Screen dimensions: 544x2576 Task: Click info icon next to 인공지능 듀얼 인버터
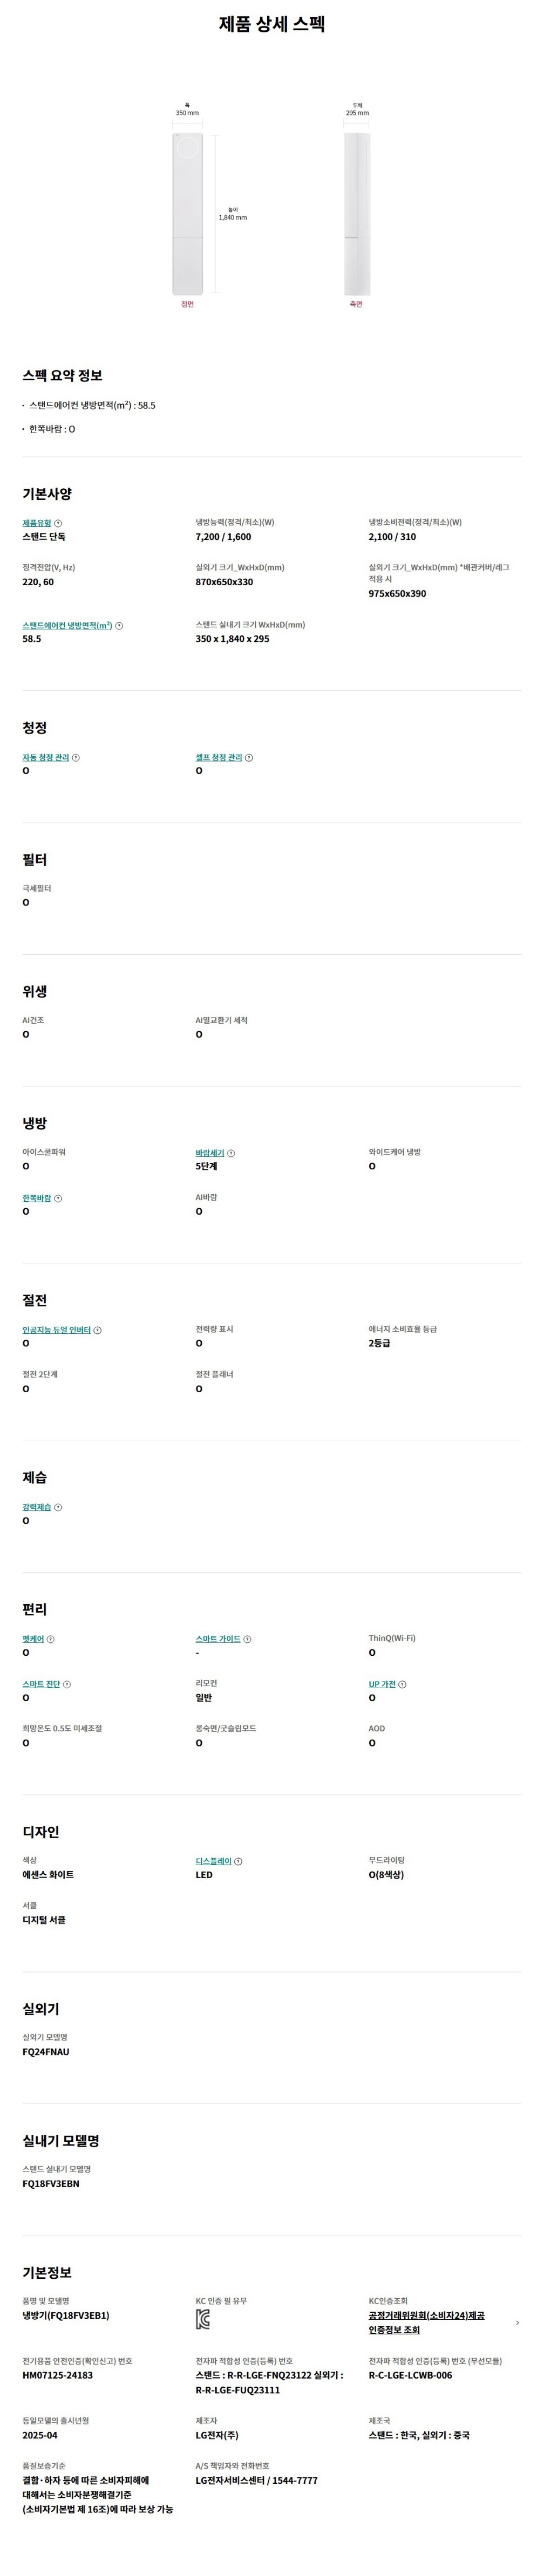tap(97, 1330)
